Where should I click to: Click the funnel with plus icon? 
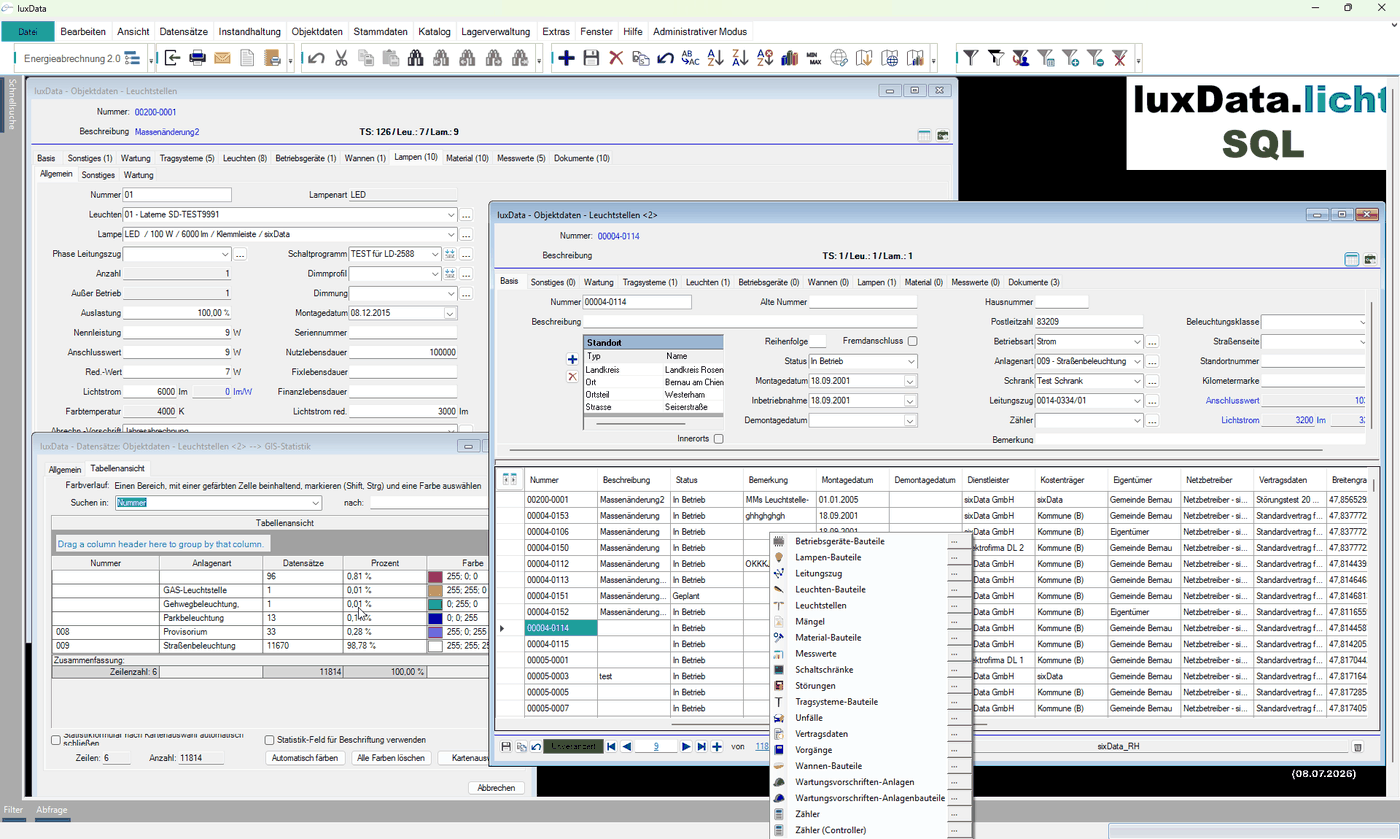(x=1070, y=58)
